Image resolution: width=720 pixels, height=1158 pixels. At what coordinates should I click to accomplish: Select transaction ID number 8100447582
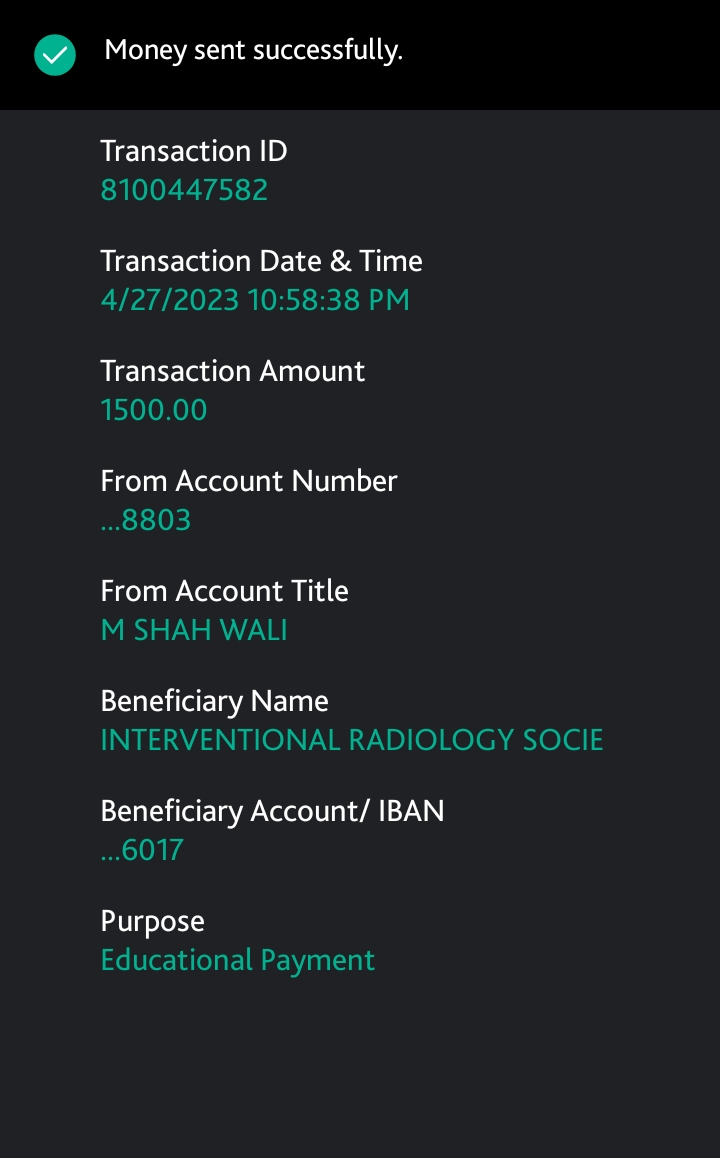pos(184,190)
